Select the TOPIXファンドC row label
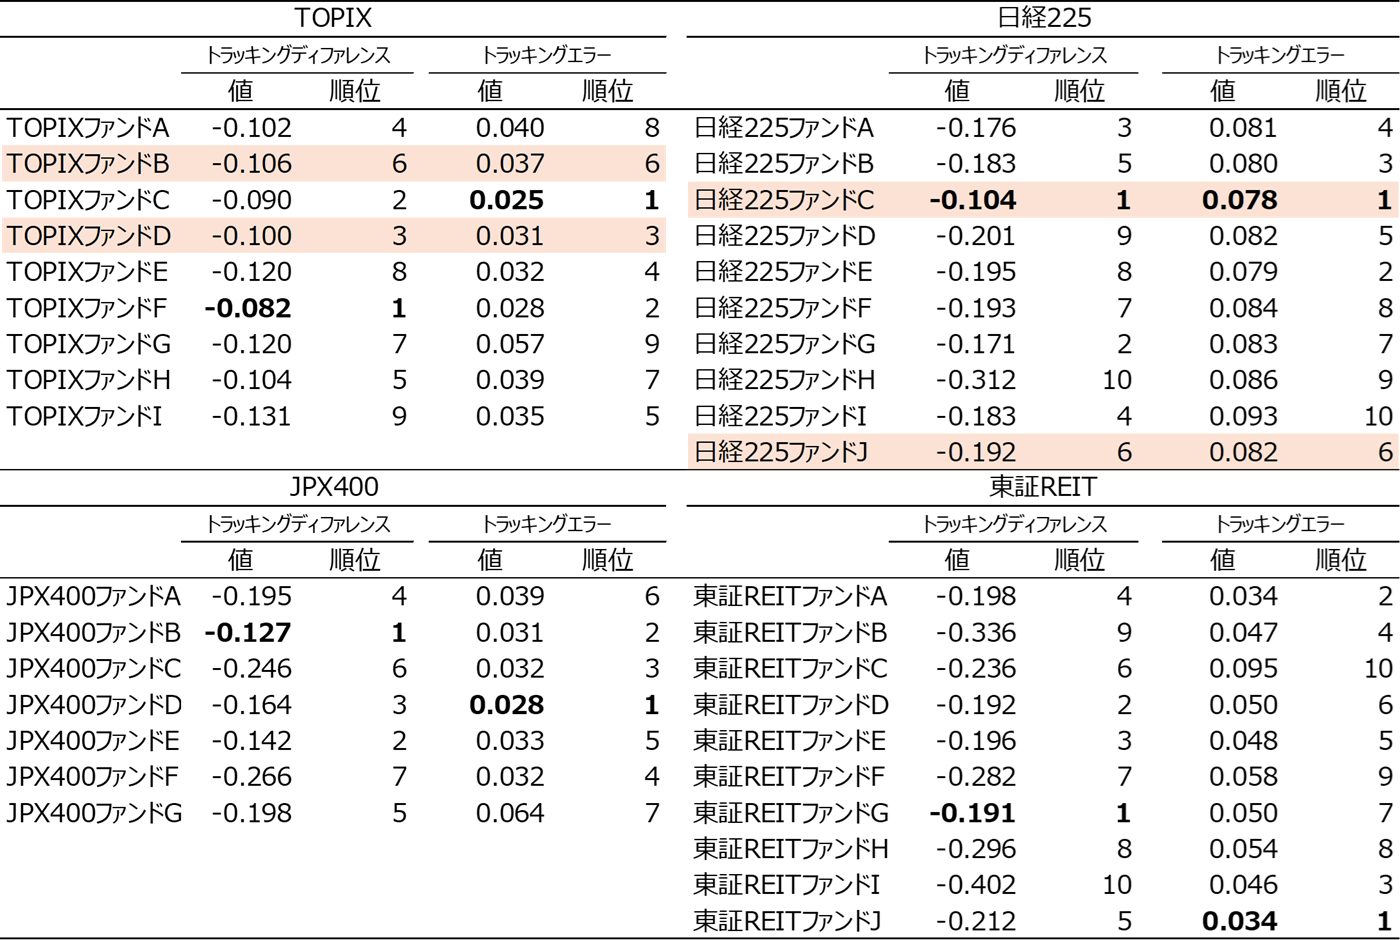 [88, 200]
